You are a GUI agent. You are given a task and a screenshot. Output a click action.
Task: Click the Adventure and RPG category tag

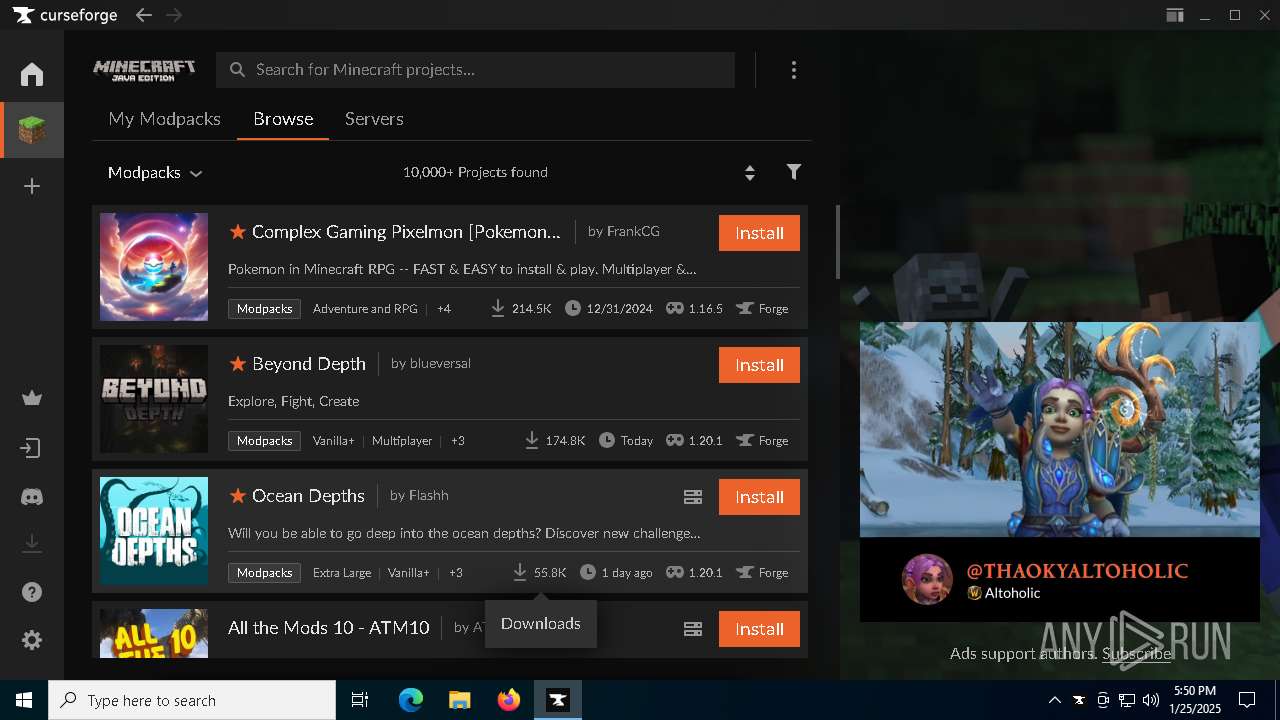365,309
